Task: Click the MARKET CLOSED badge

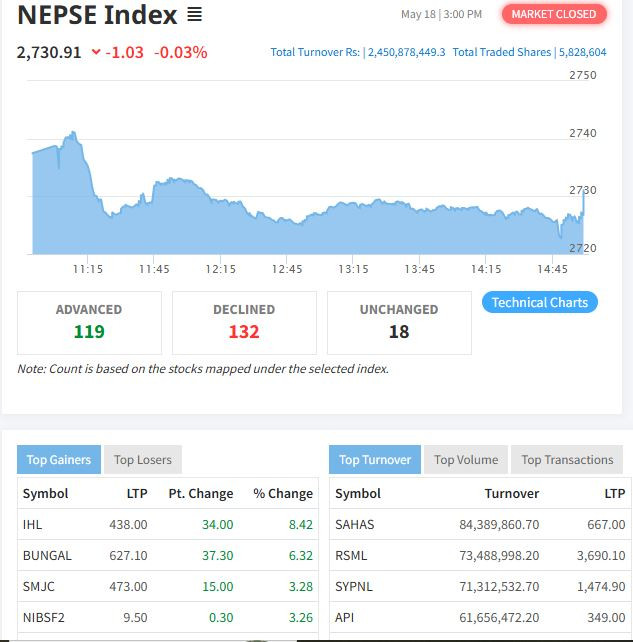Action: [554, 14]
